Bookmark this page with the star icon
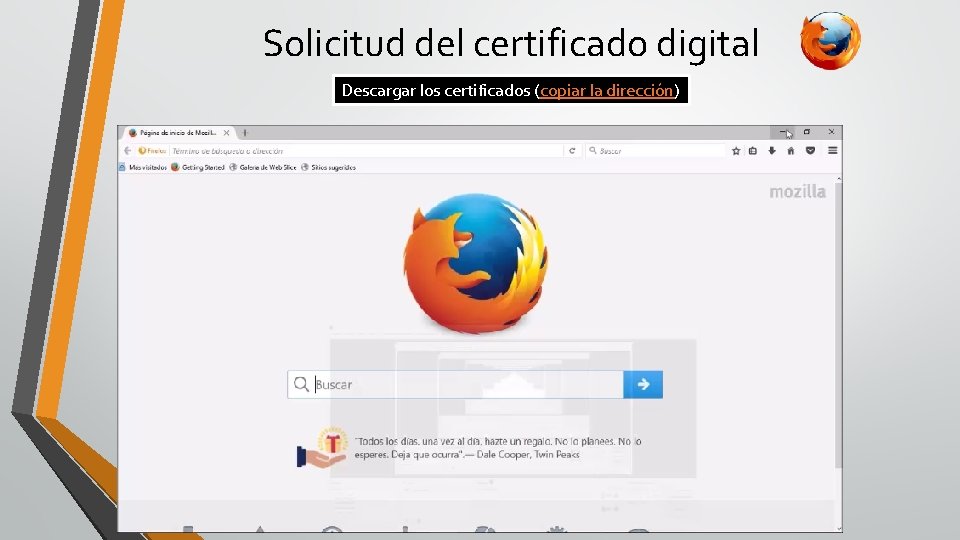Viewport: 960px width, 540px height. click(736, 151)
